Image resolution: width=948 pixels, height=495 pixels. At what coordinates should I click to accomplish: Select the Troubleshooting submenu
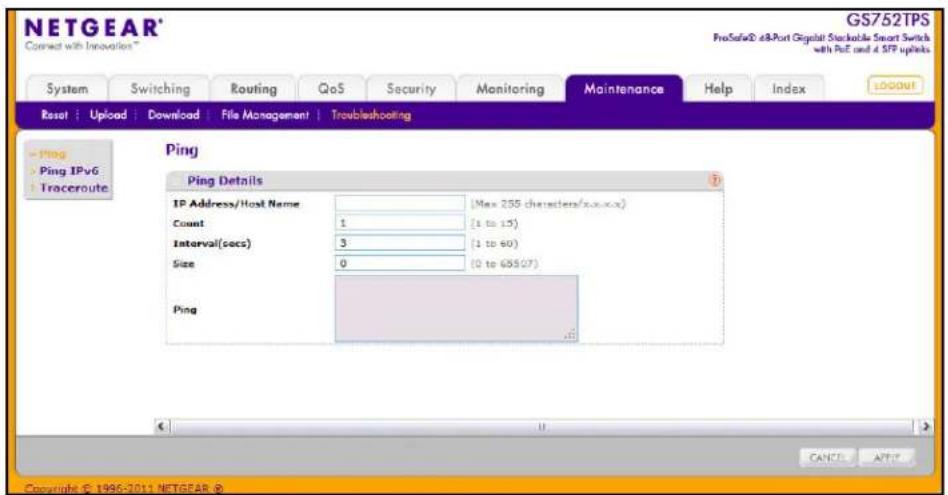371,115
